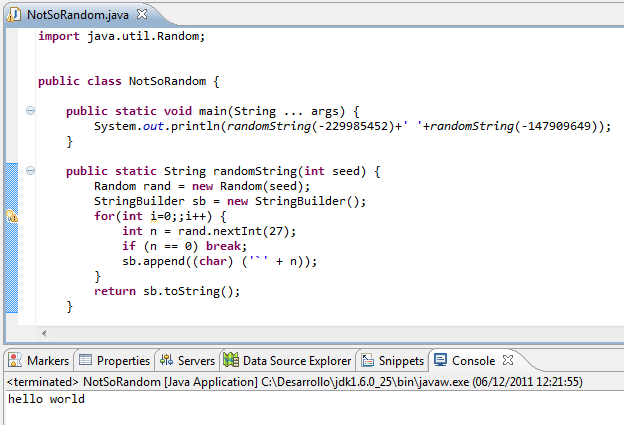Click the Properties view icon

(85, 360)
